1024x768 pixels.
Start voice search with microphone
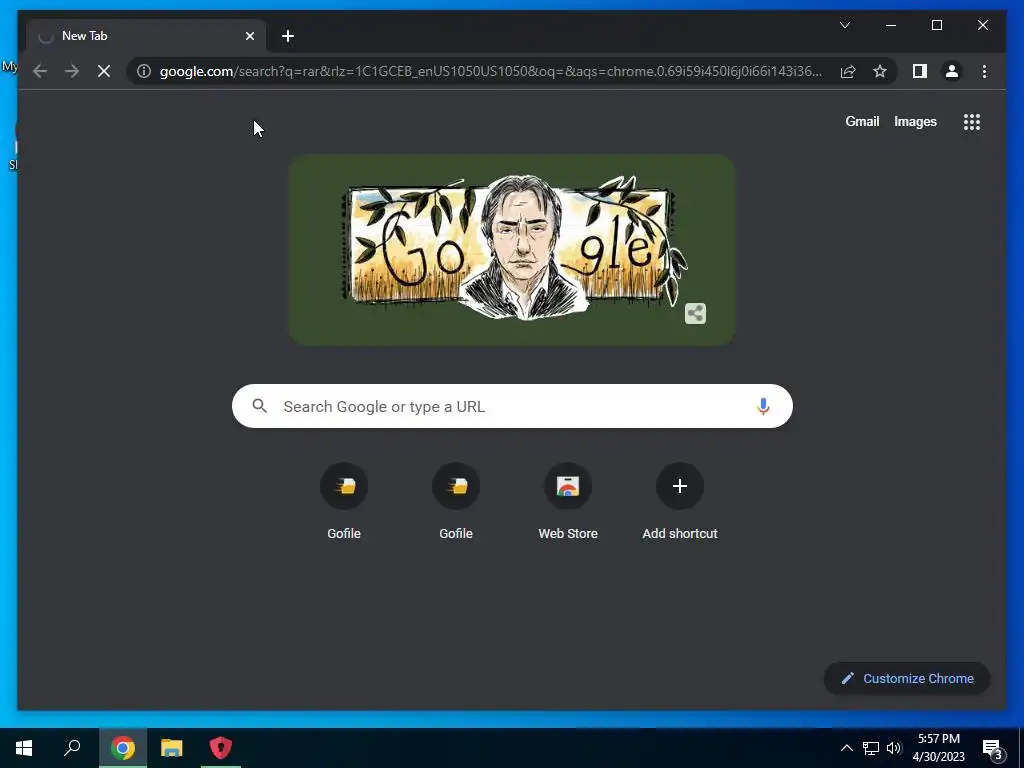pos(763,406)
